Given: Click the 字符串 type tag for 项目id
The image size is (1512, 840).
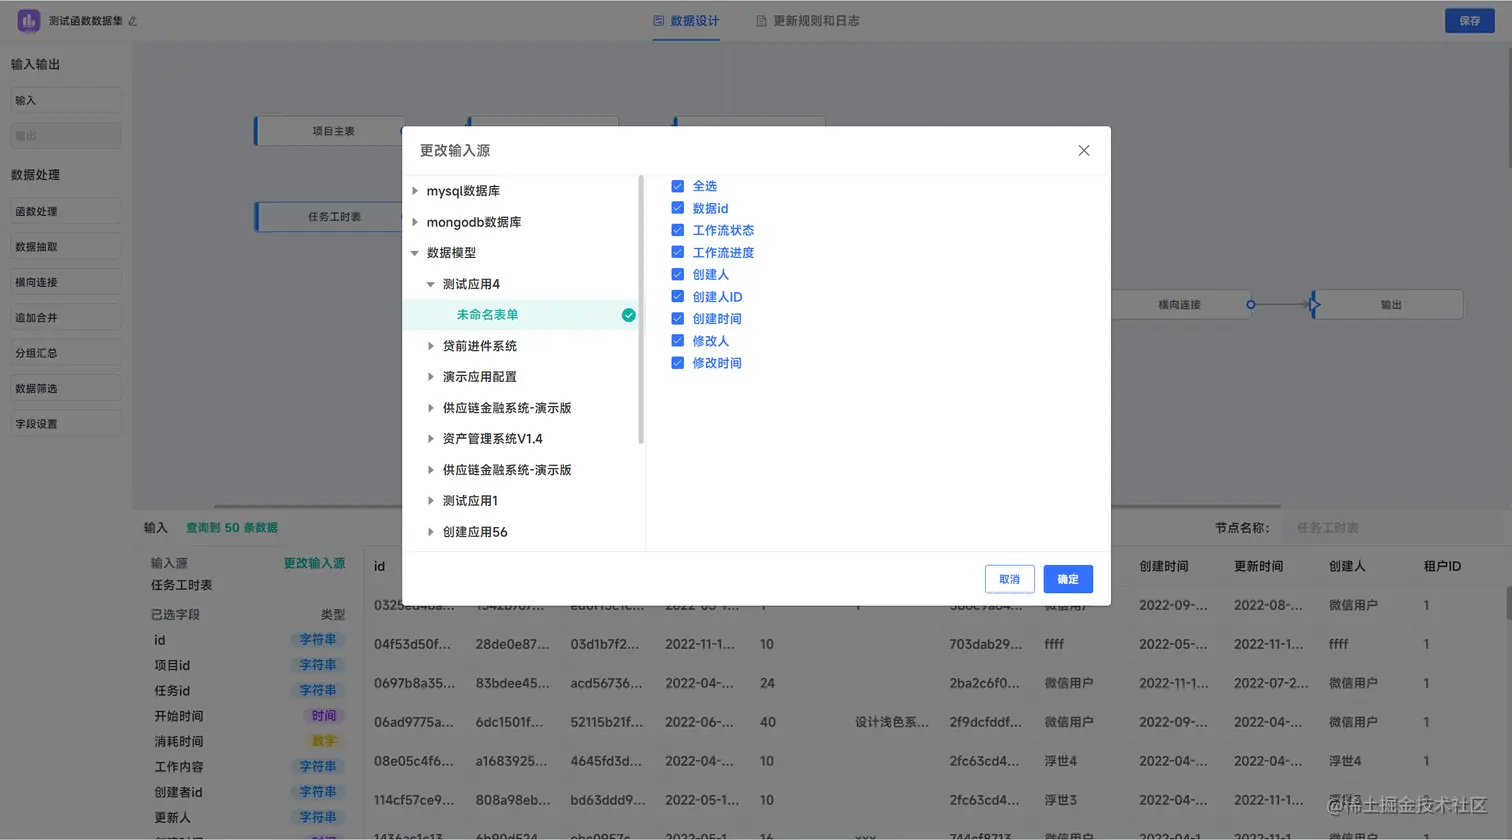Looking at the screenshot, I should coord(318,665).
